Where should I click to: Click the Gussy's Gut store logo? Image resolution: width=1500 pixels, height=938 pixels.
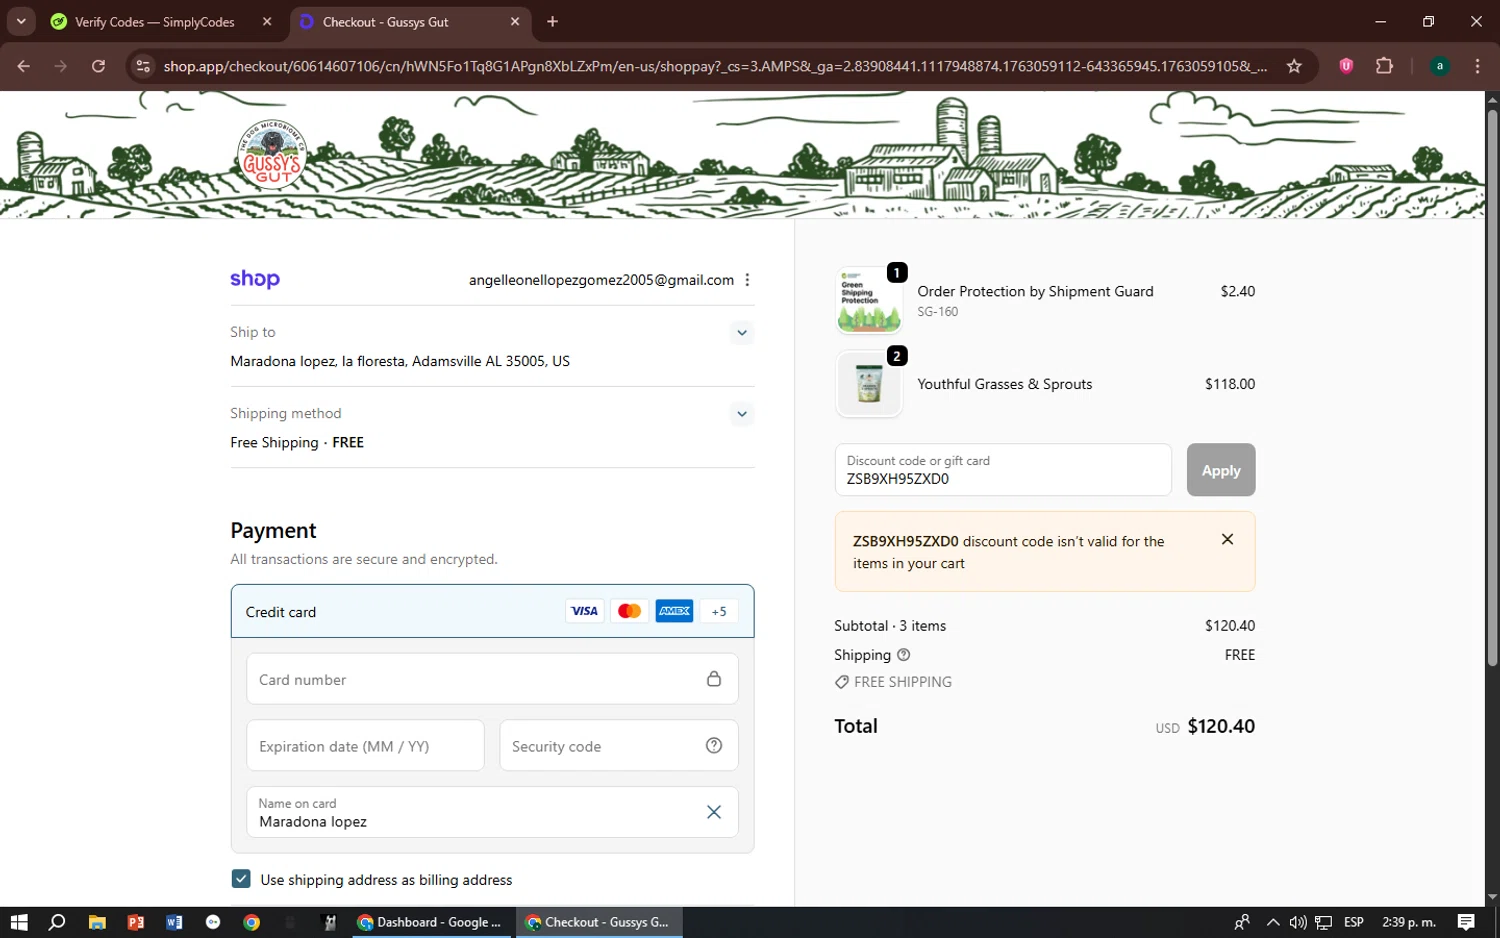pyautogui.click(x=272, y=155)
